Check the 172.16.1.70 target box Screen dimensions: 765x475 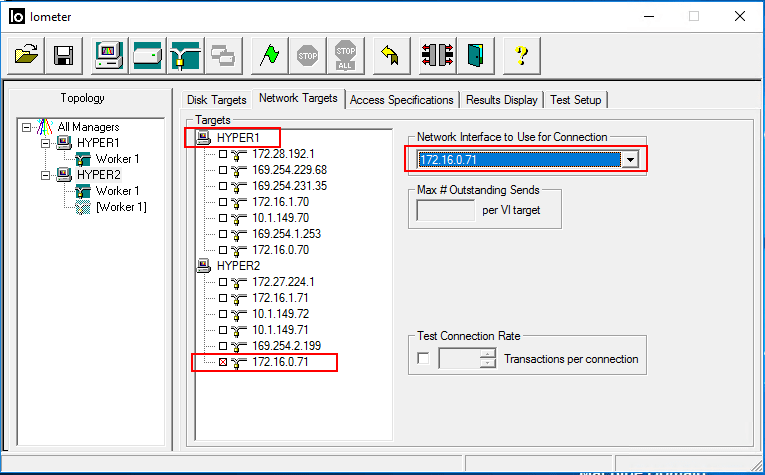[x=223, y=202]
